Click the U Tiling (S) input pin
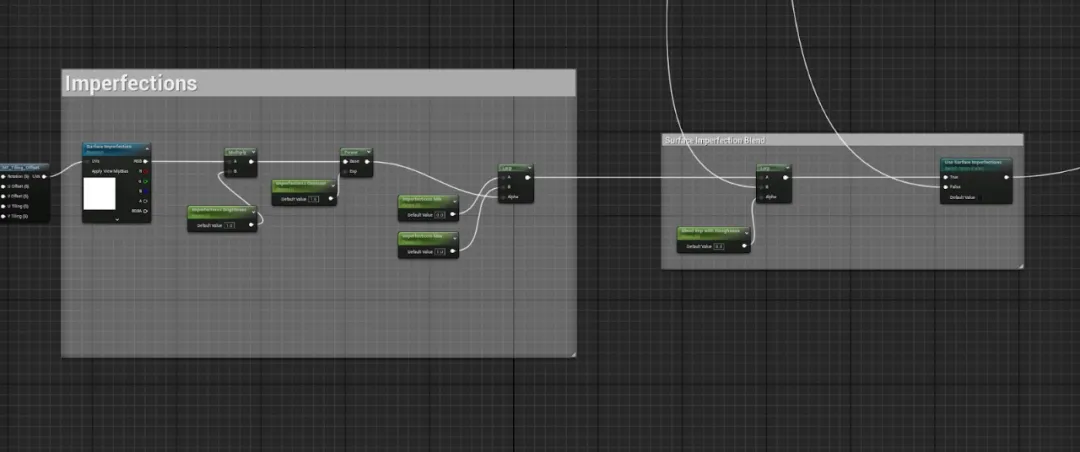 (3, 206)
